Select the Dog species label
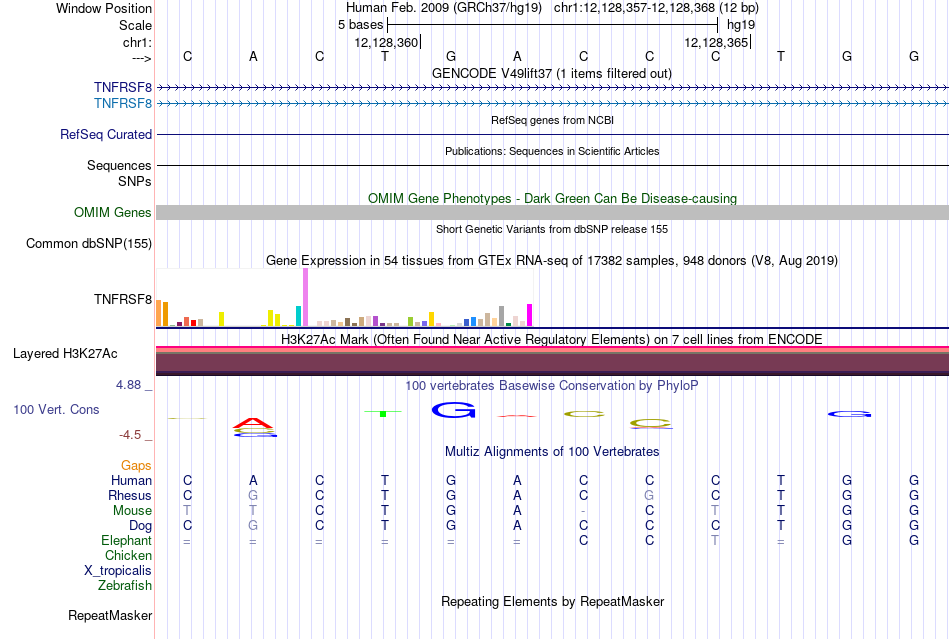 tap(140, 526)
